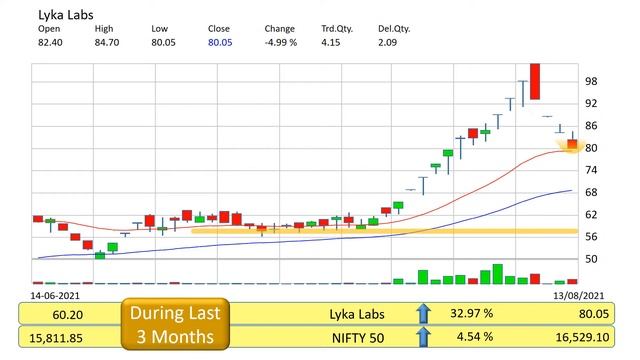Select the Lyka Labs gain 32.97 %
640x360 pixels.
(x=471, y=313)
